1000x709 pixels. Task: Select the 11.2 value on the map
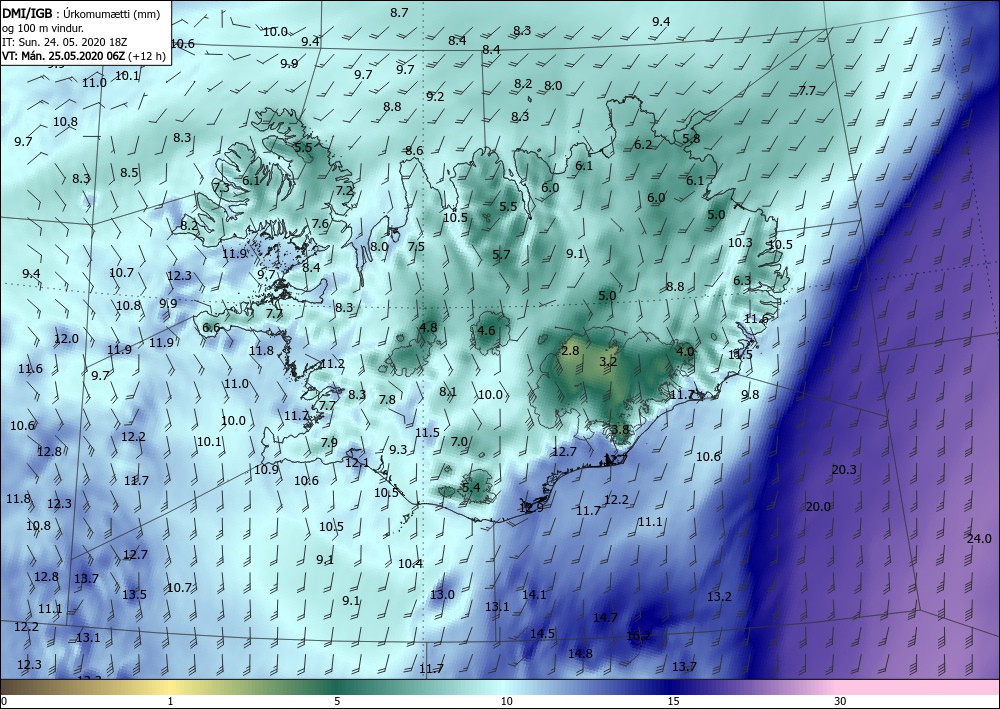[332, 364]
